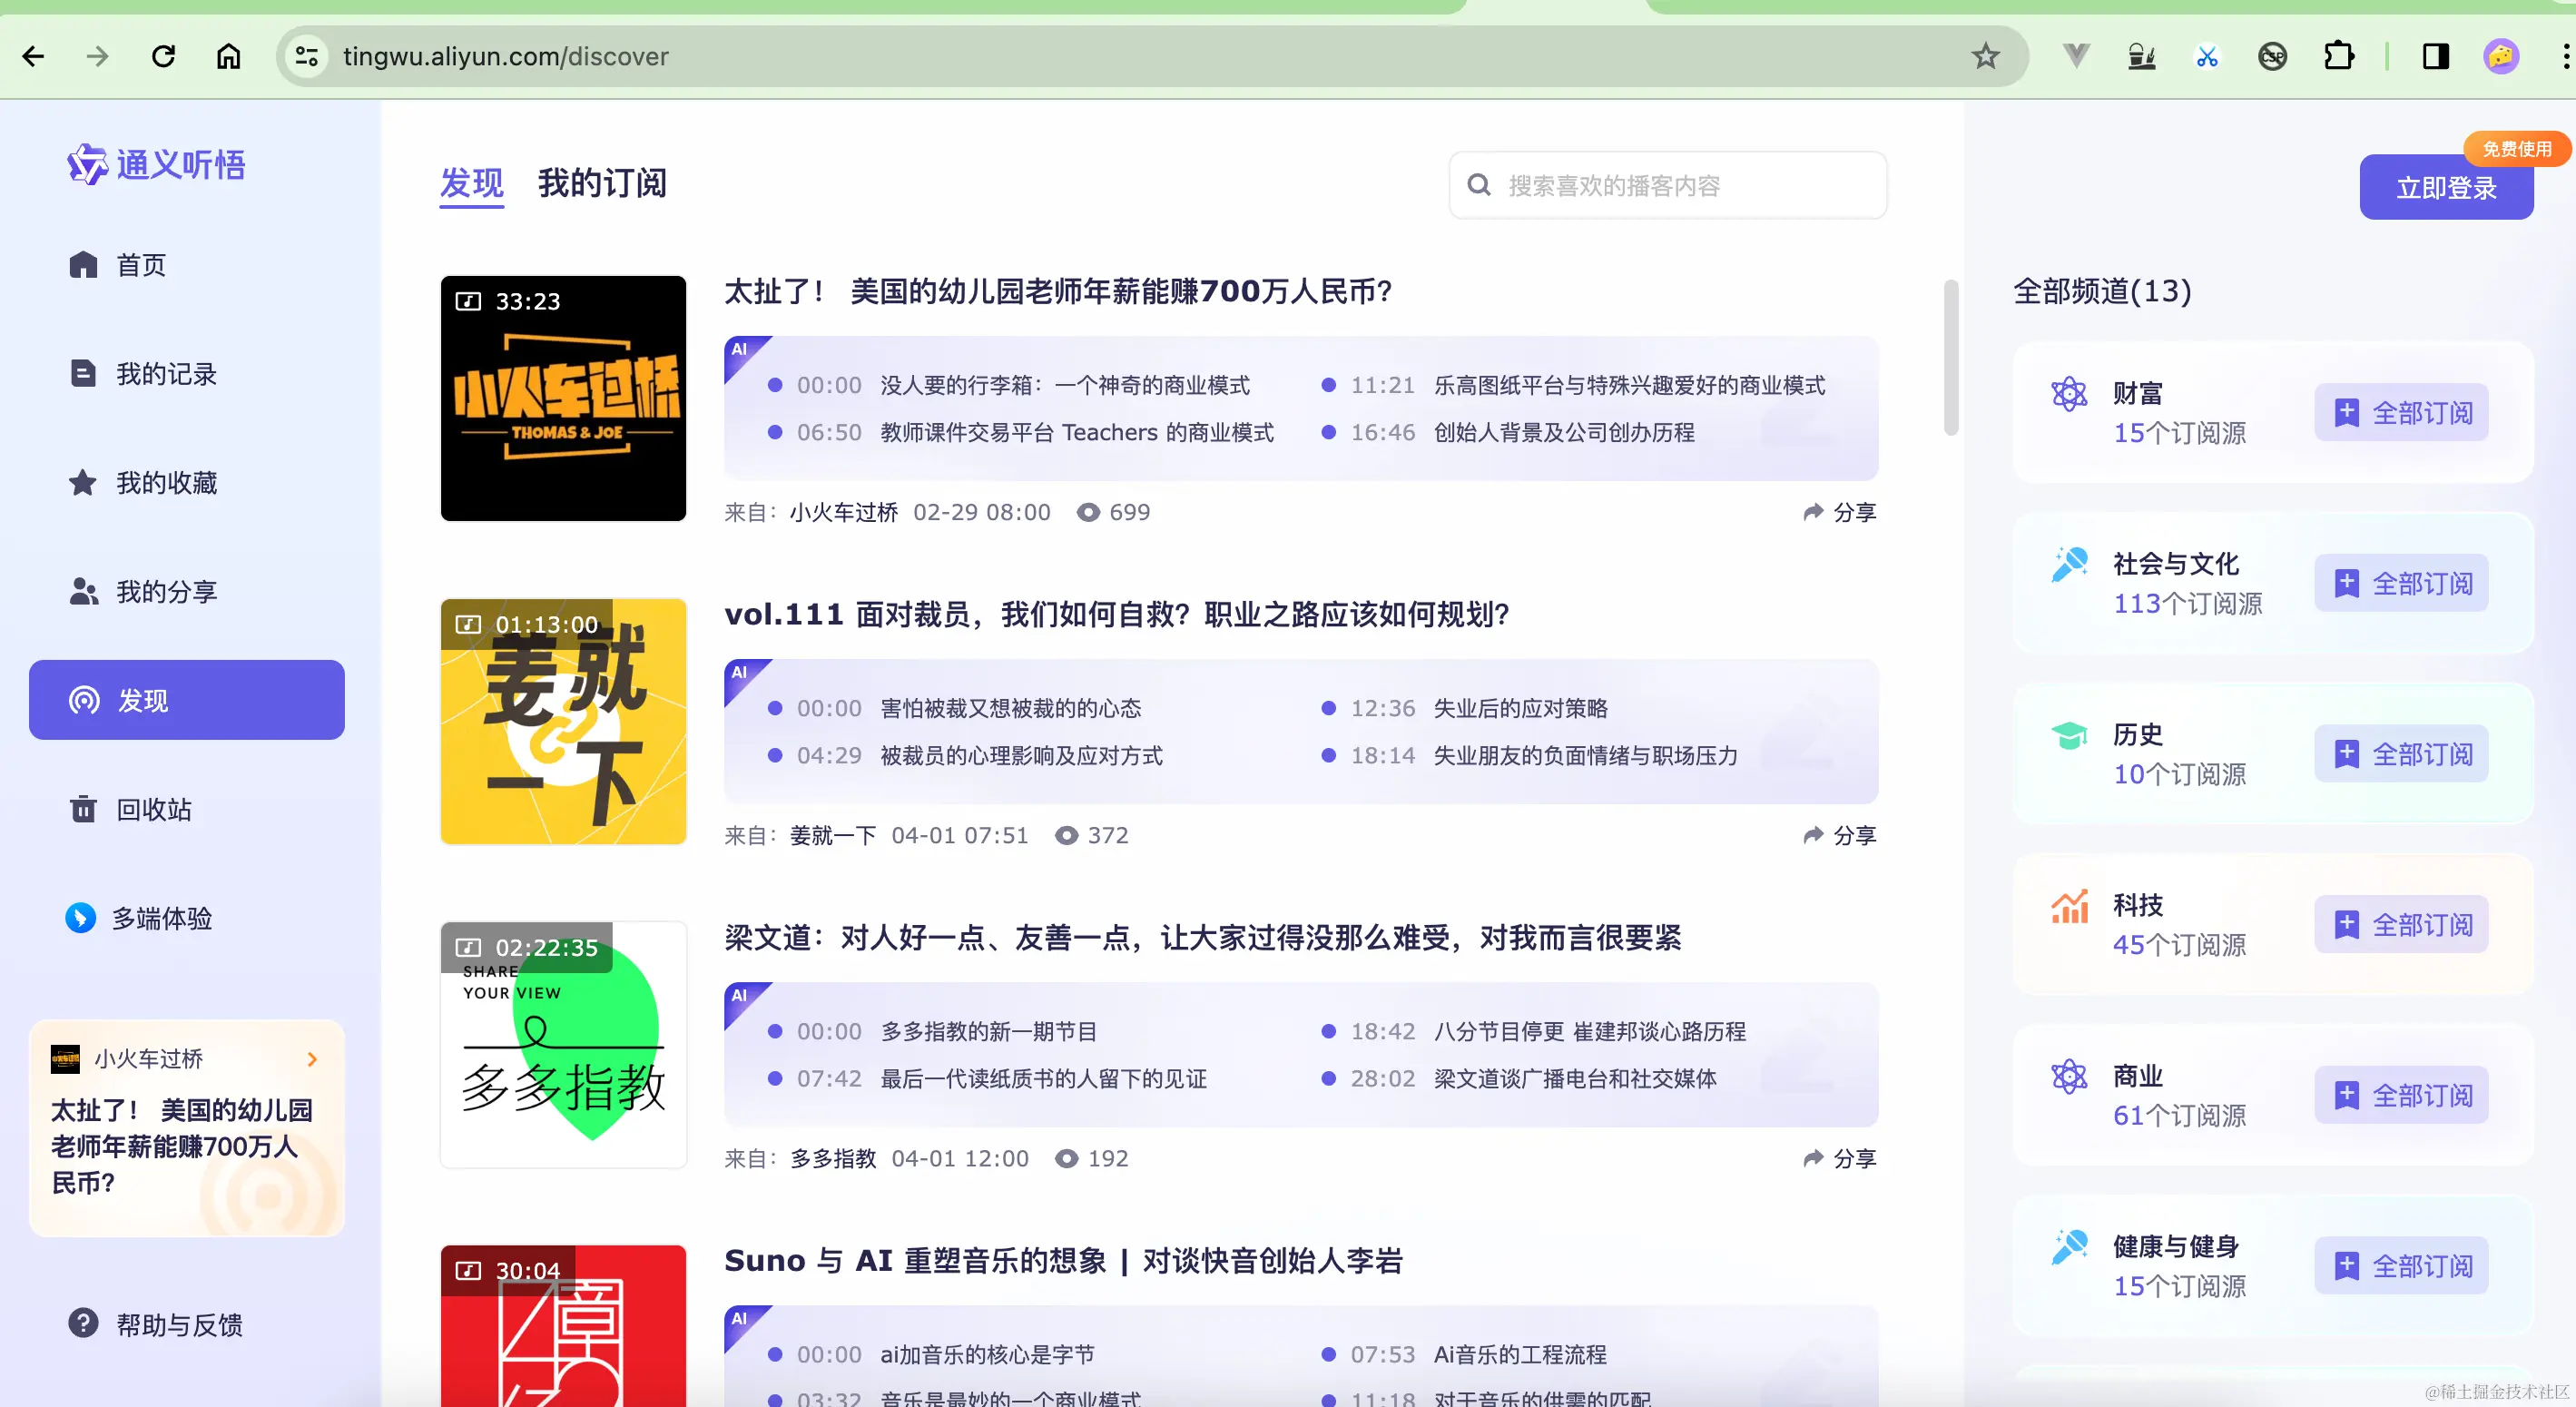Click the browser back arrow
The width and height of the screenshot is (2576, 1407).
(33, 56)
